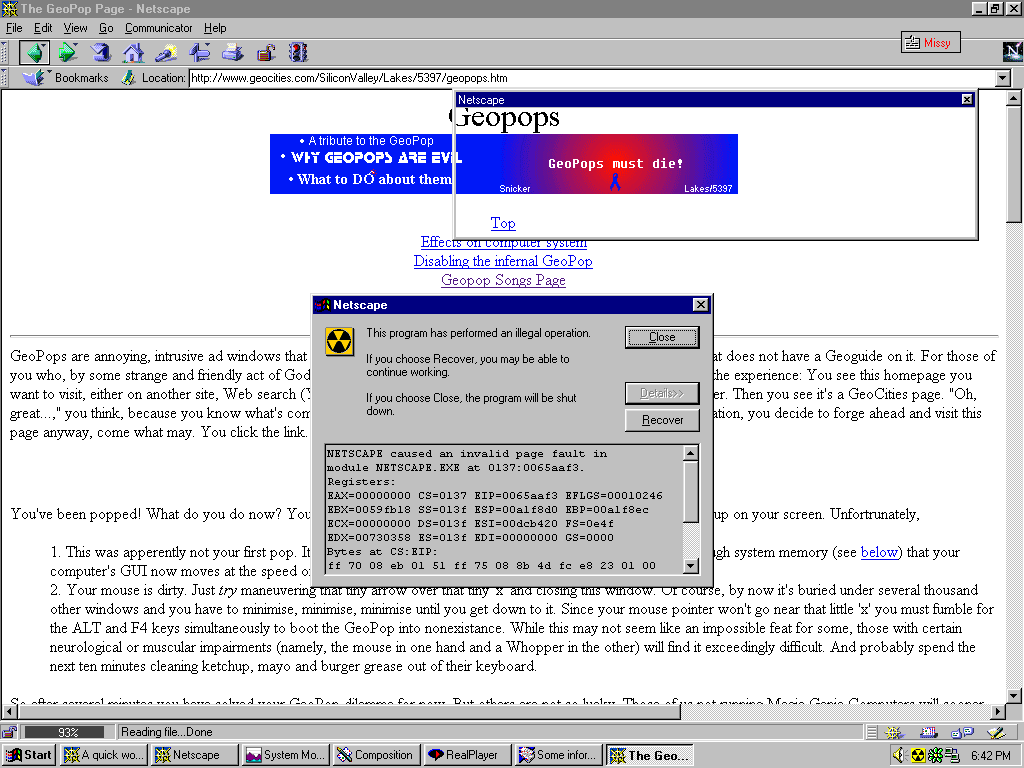Click 'Reading file...Done' status text
The width and height of the screenshot is (1024, 768).
167,732
